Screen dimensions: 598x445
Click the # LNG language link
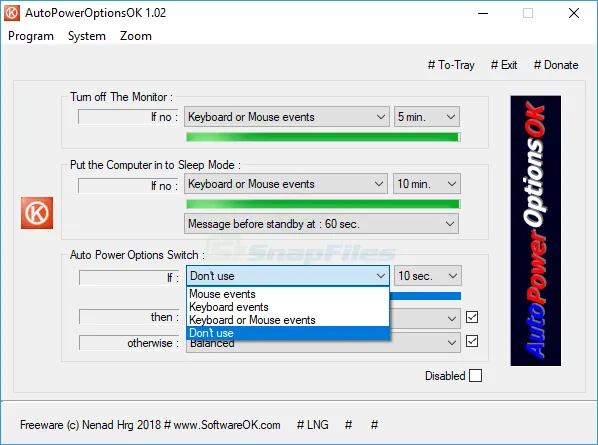click(313, 425)
